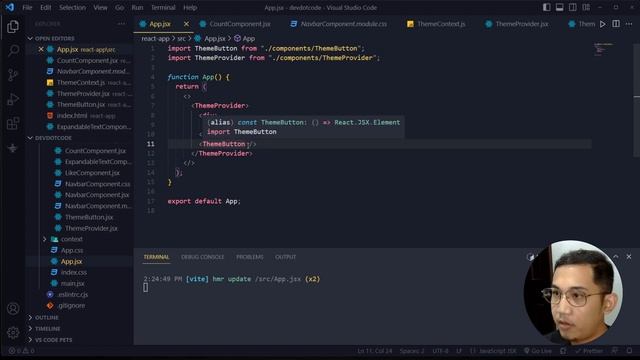Select the Problems panel tab

(x=249, y=257)
